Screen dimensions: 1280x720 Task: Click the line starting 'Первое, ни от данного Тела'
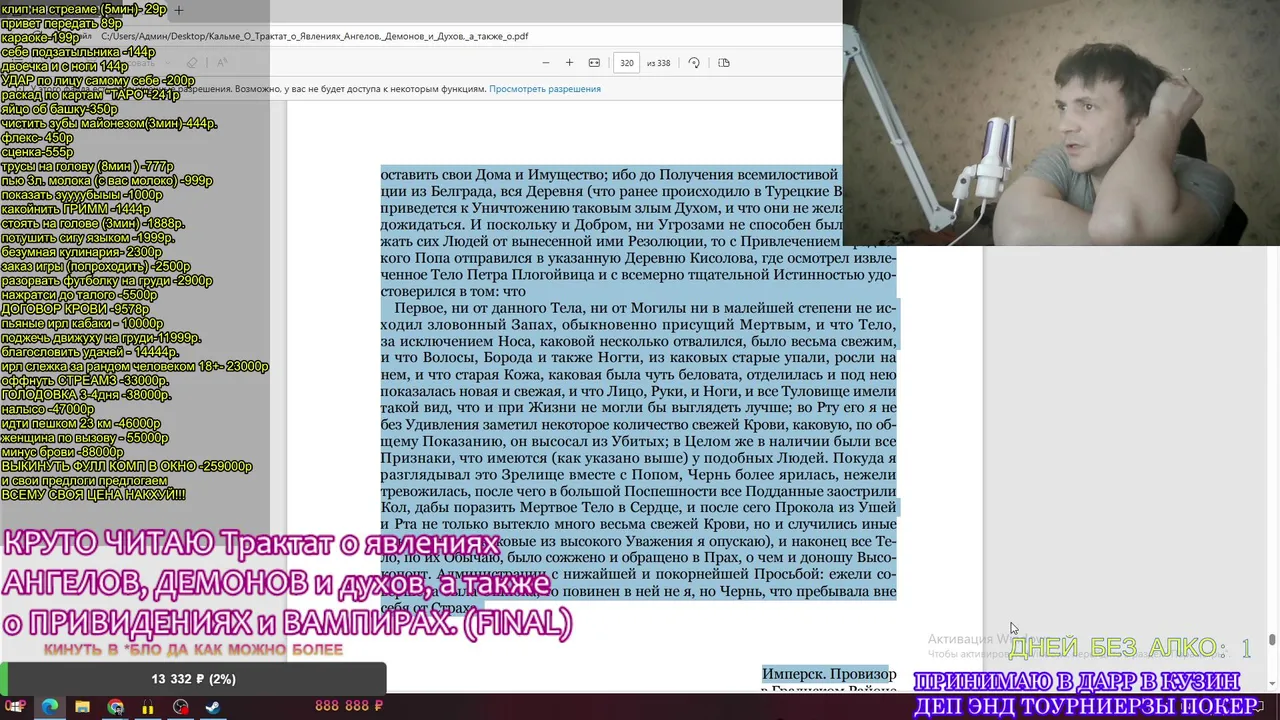point(645,308)
